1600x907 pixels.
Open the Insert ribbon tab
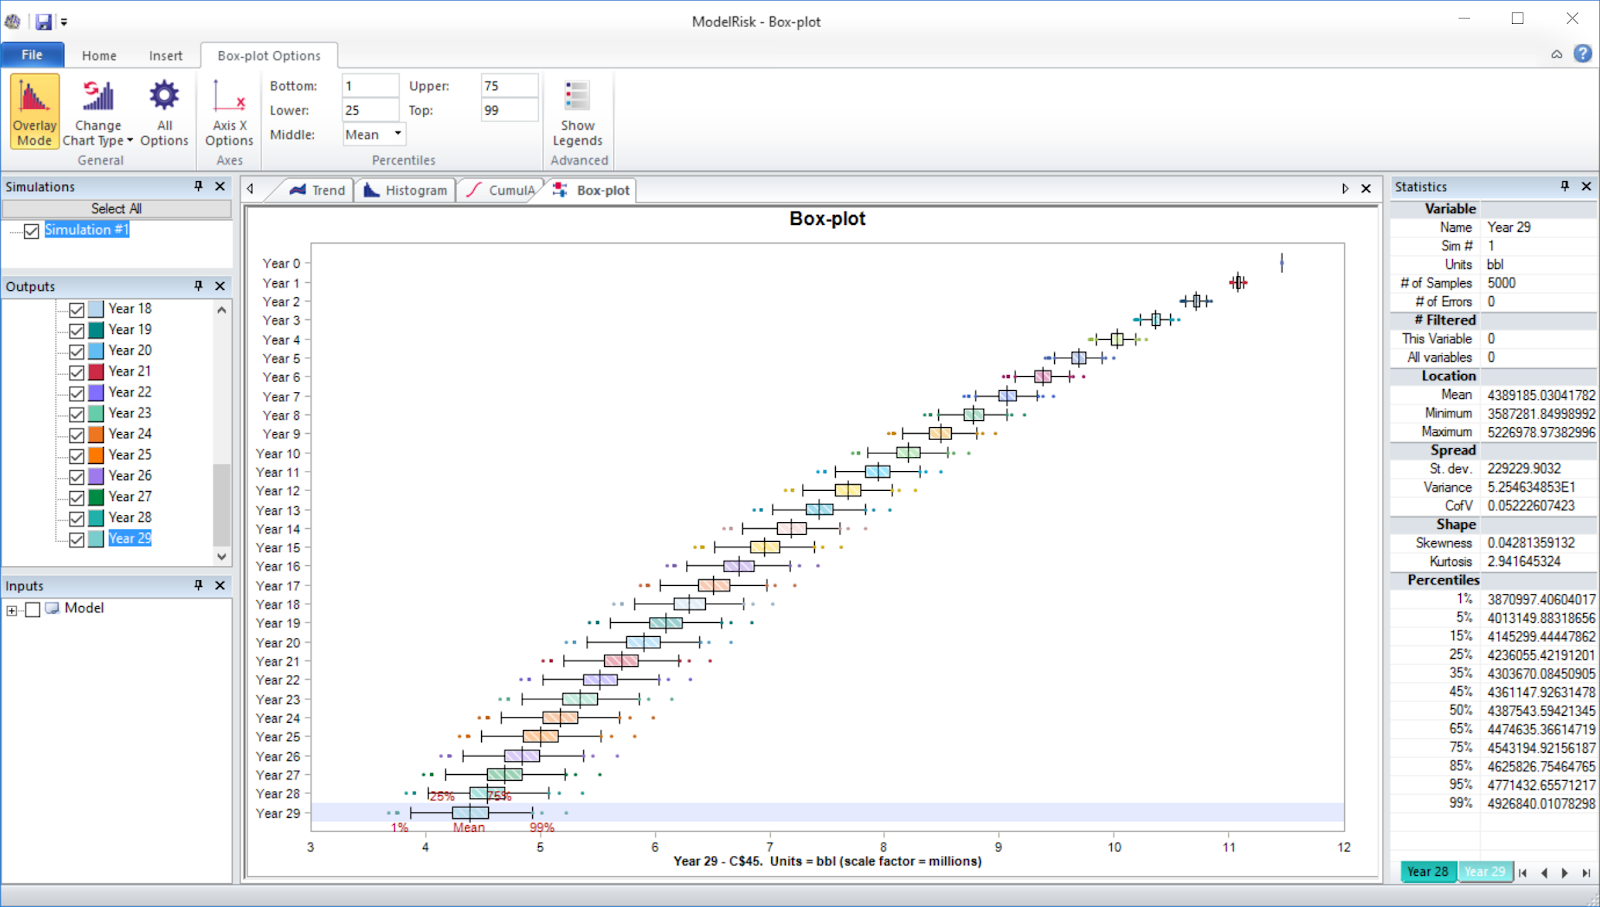(166, 56)
